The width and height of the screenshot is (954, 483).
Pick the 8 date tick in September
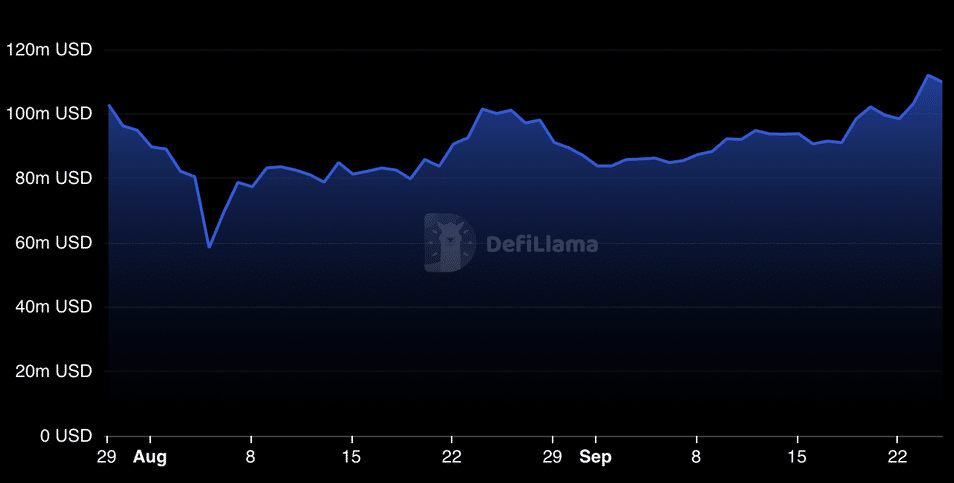coord(696,457)
